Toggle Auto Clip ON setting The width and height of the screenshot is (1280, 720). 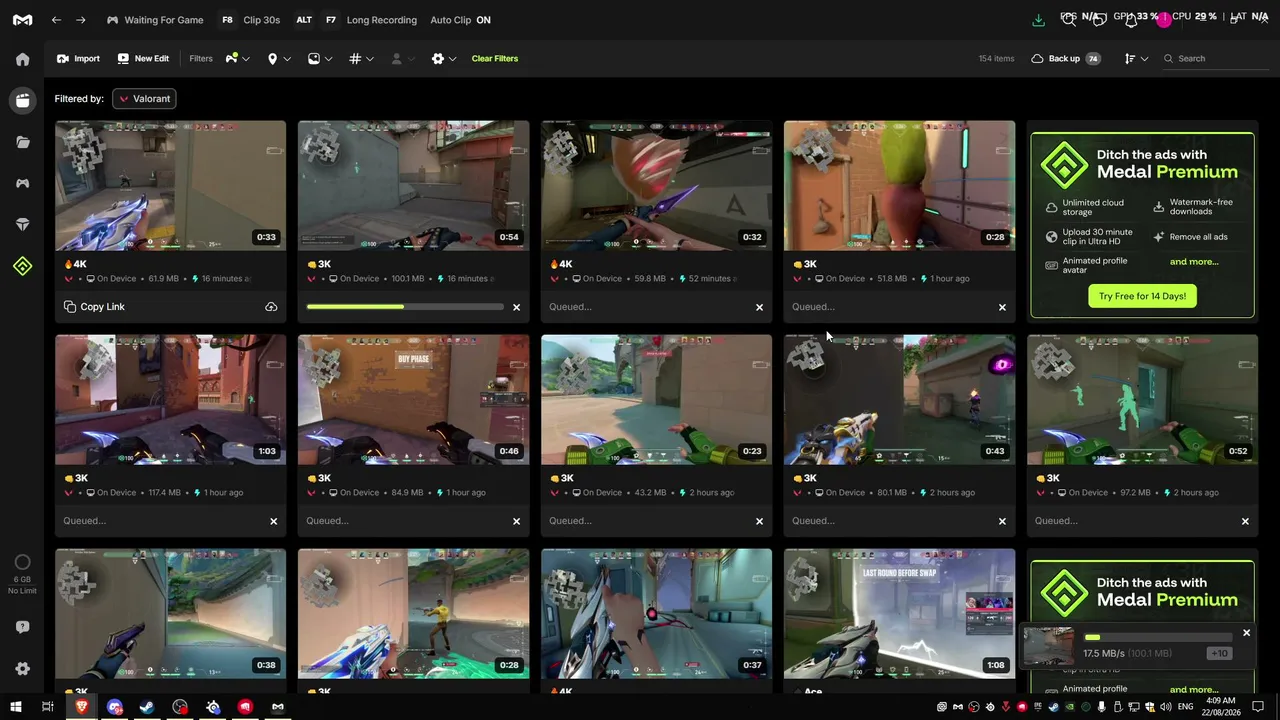(x=460, y=20)
